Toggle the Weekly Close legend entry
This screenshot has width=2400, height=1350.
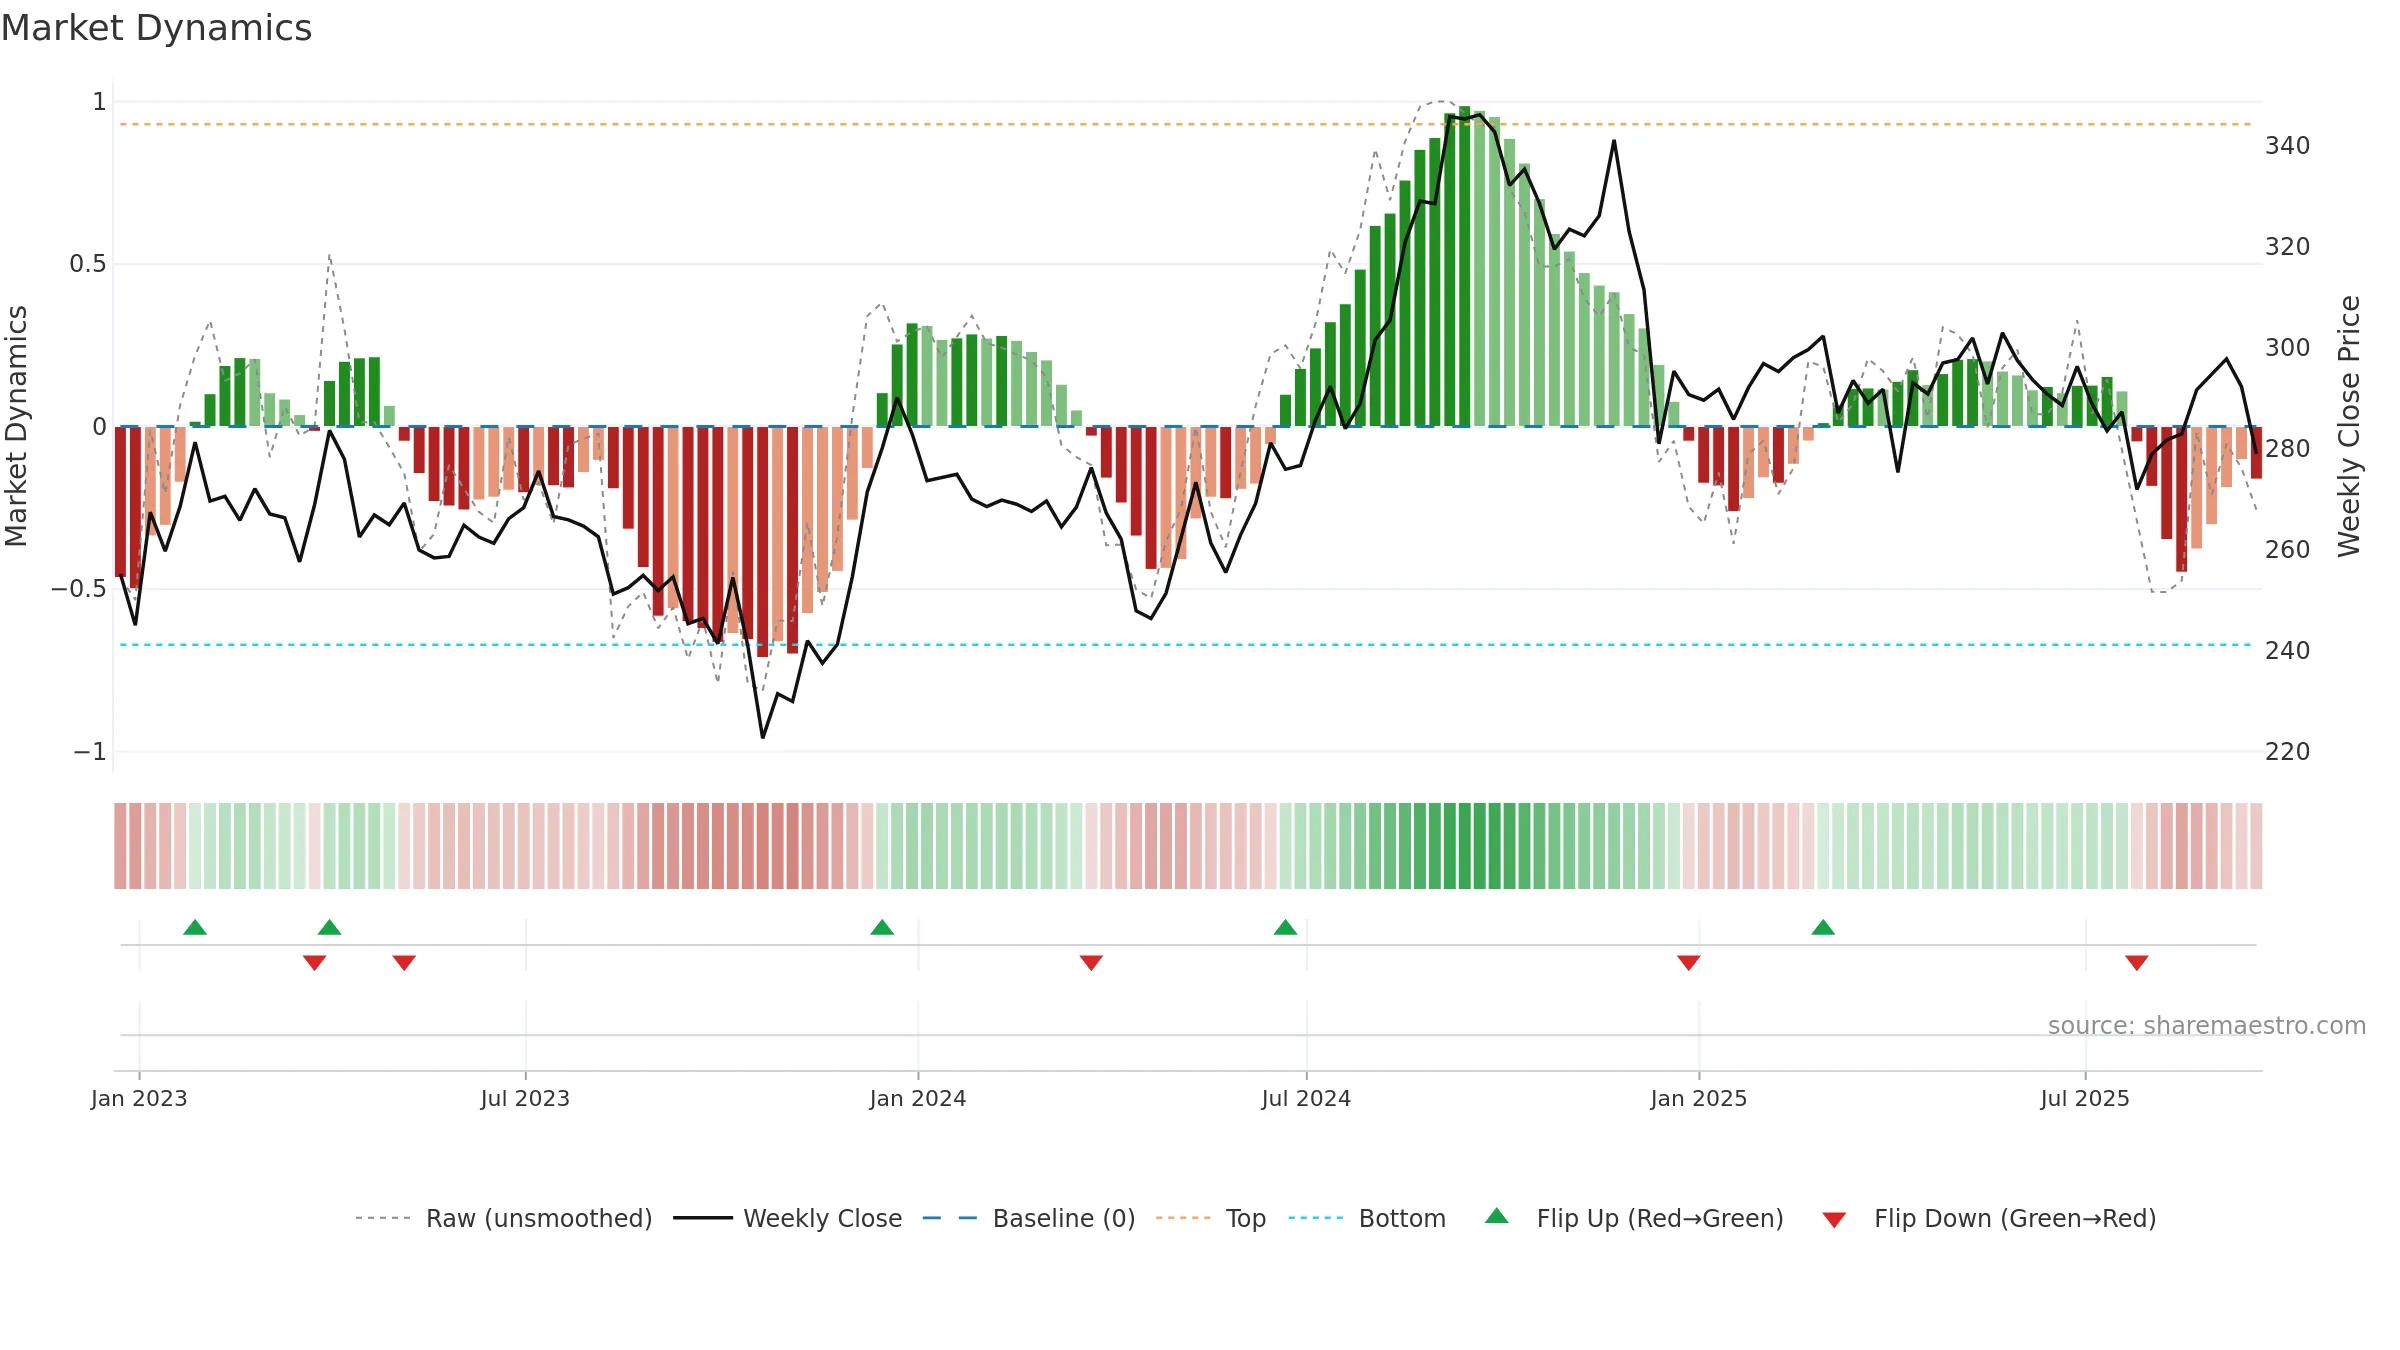[x=788, y=1219]
